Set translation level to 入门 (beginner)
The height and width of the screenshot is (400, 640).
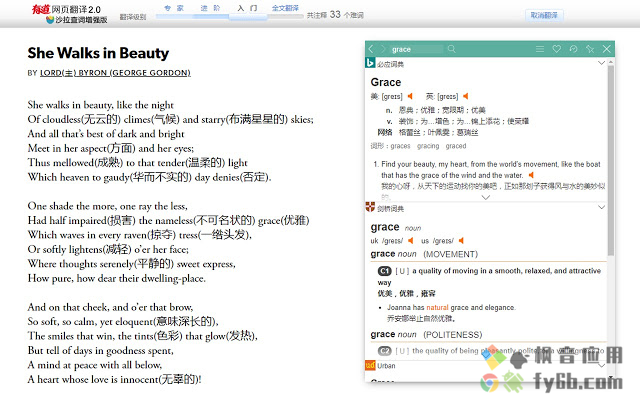(x=247, y=8)
